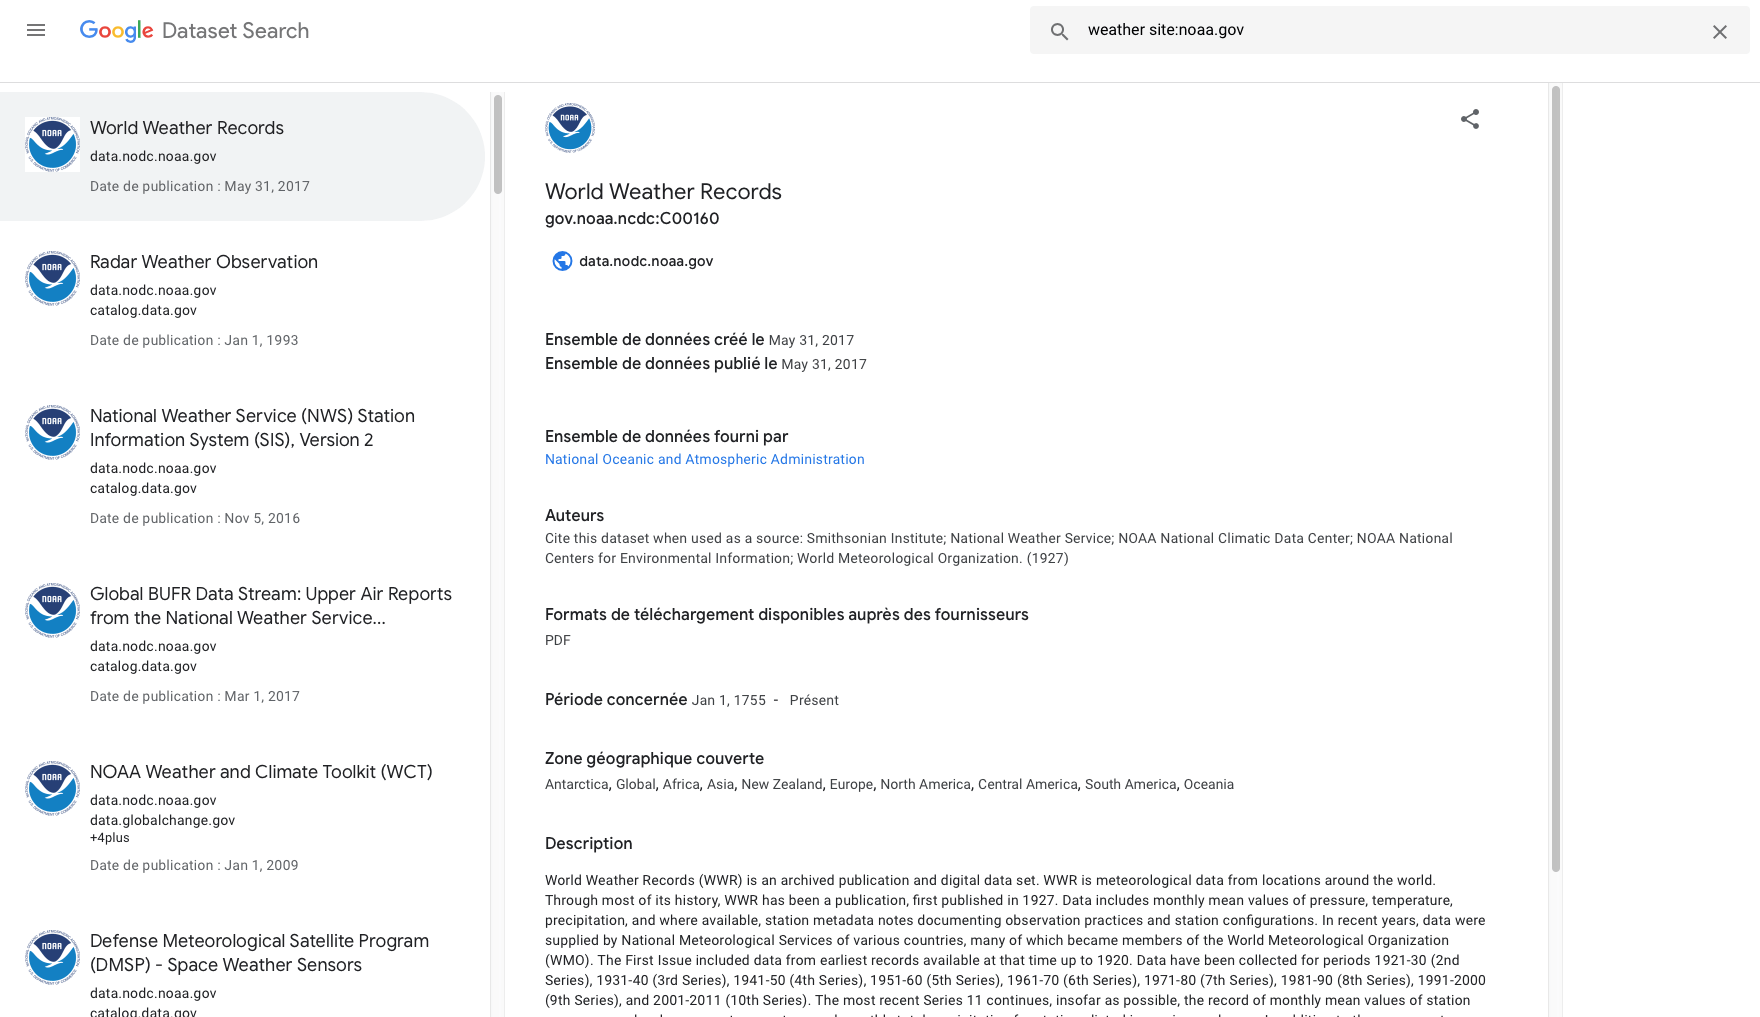
Task: Click into the search field with weather site:noaa.gov
Action: 1390,30
